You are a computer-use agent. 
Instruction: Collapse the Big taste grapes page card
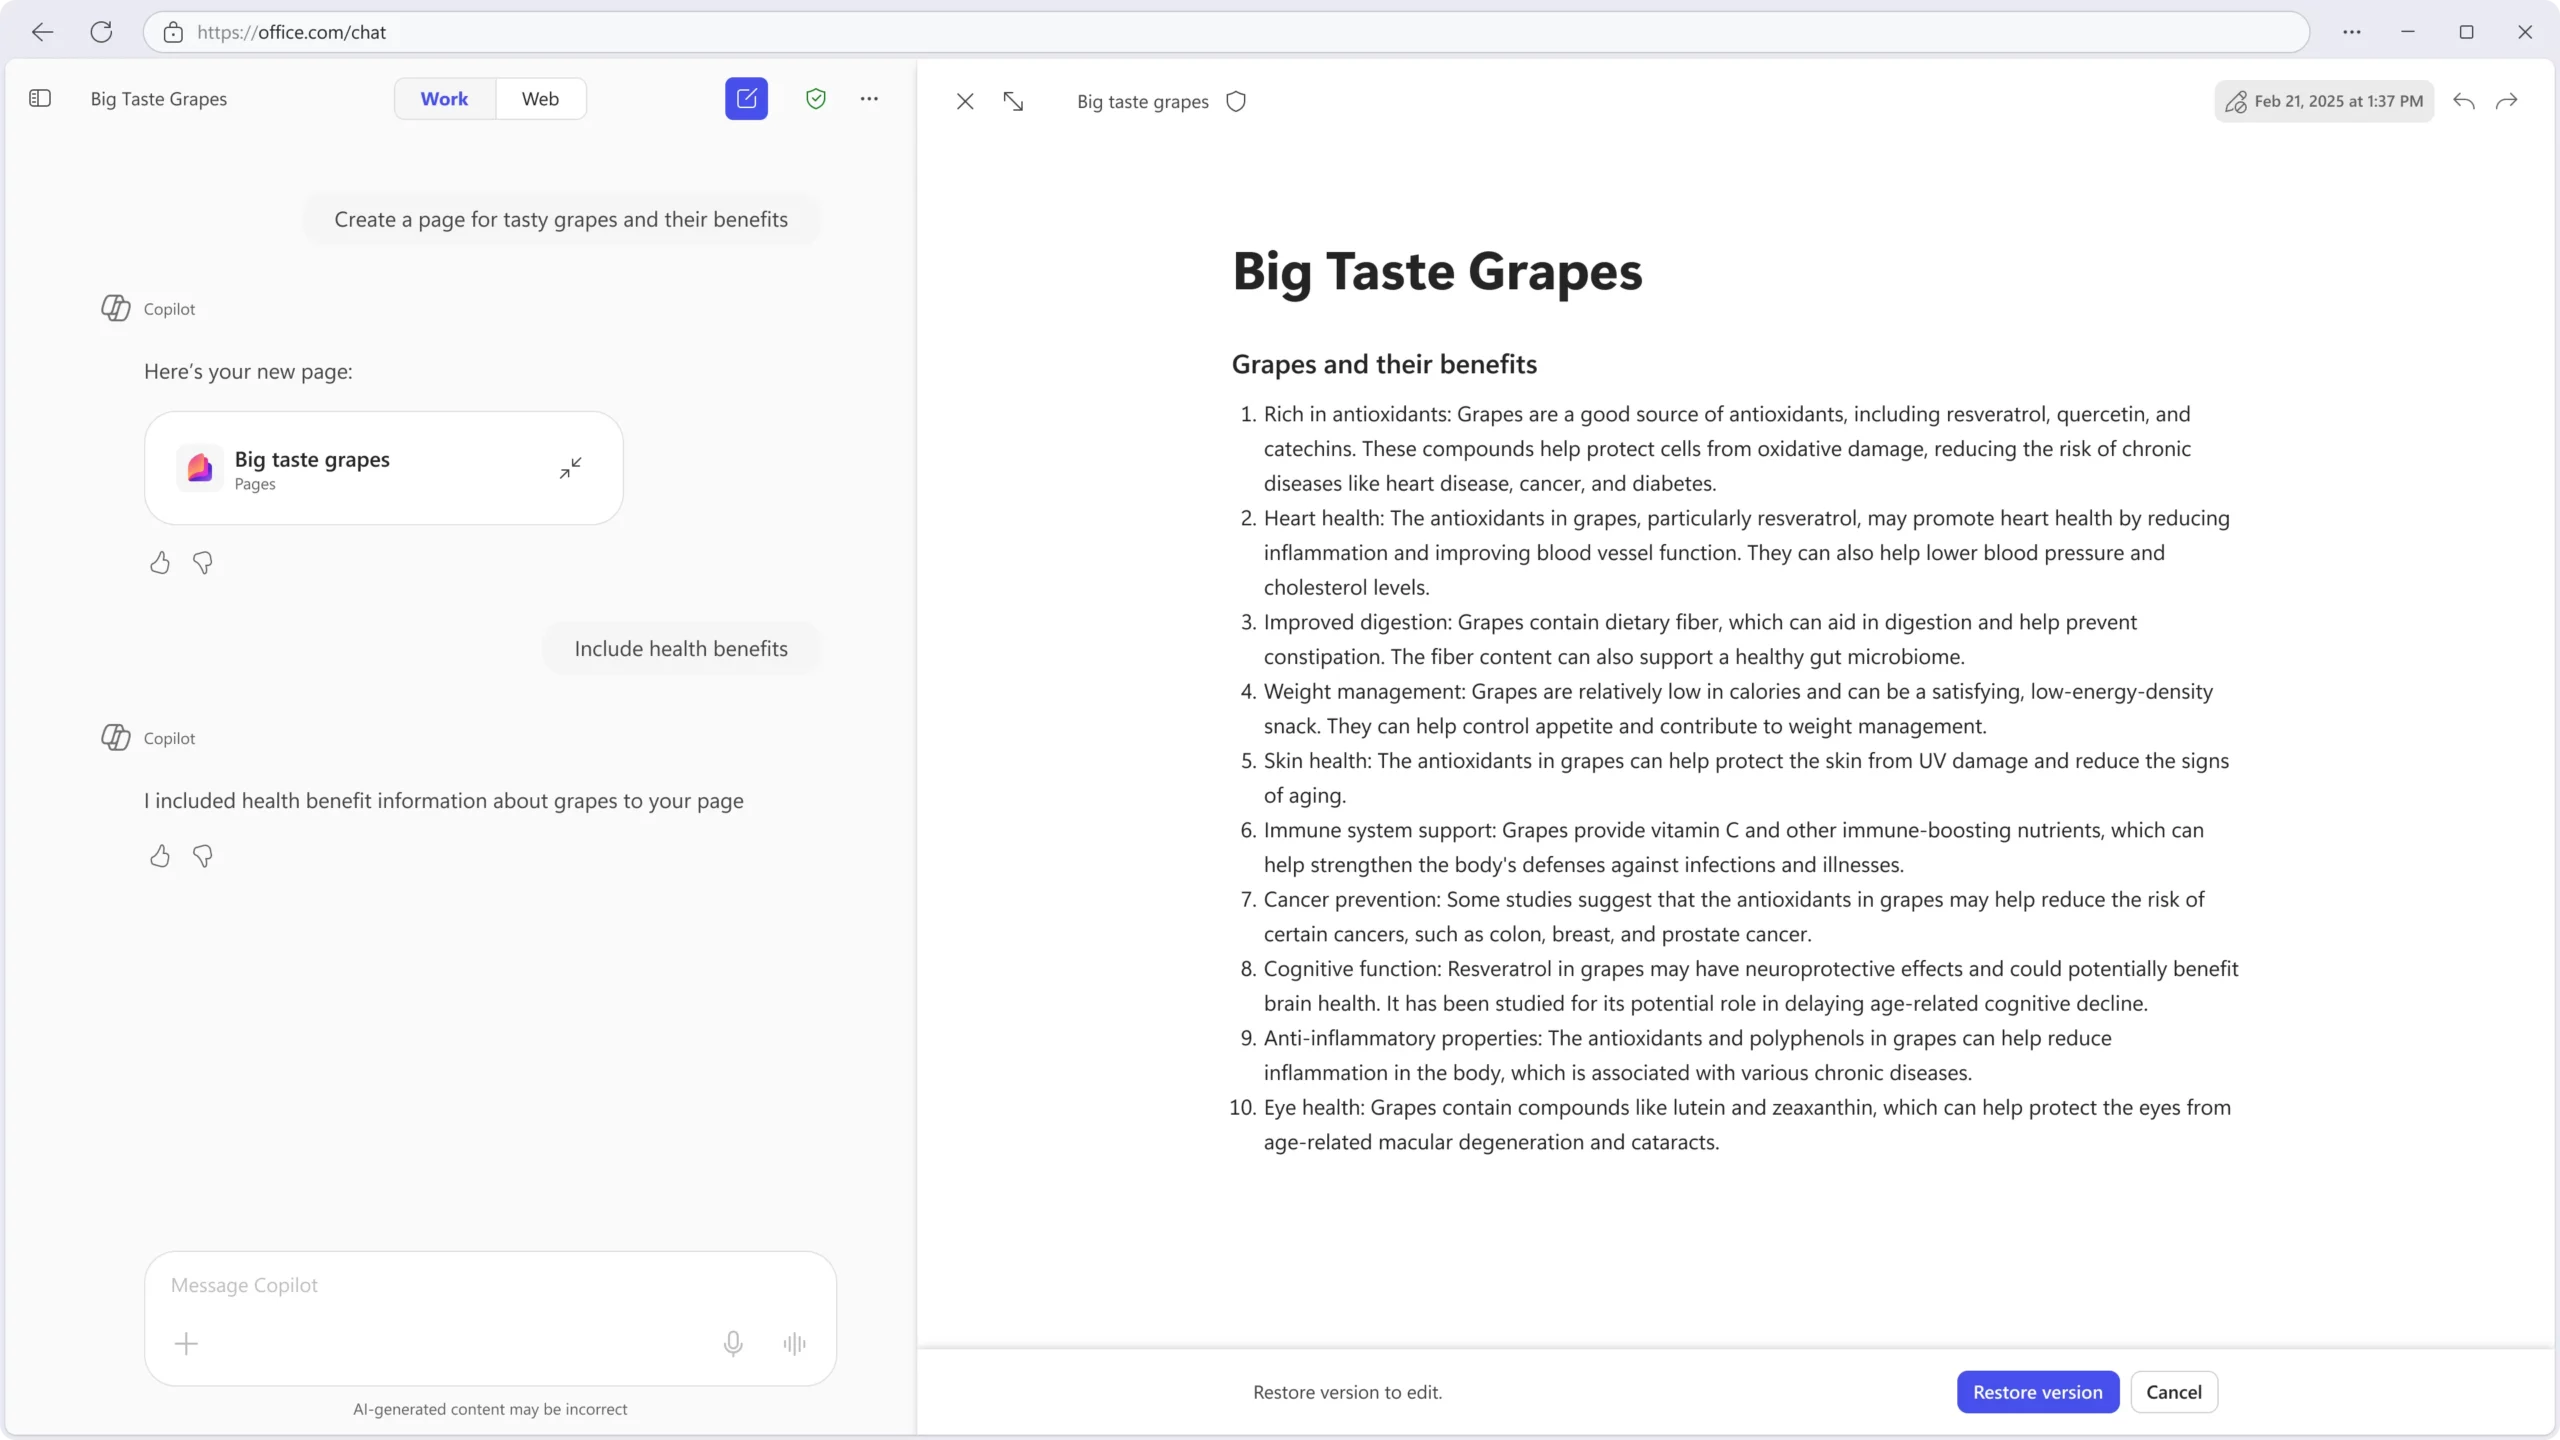(571, 468)
